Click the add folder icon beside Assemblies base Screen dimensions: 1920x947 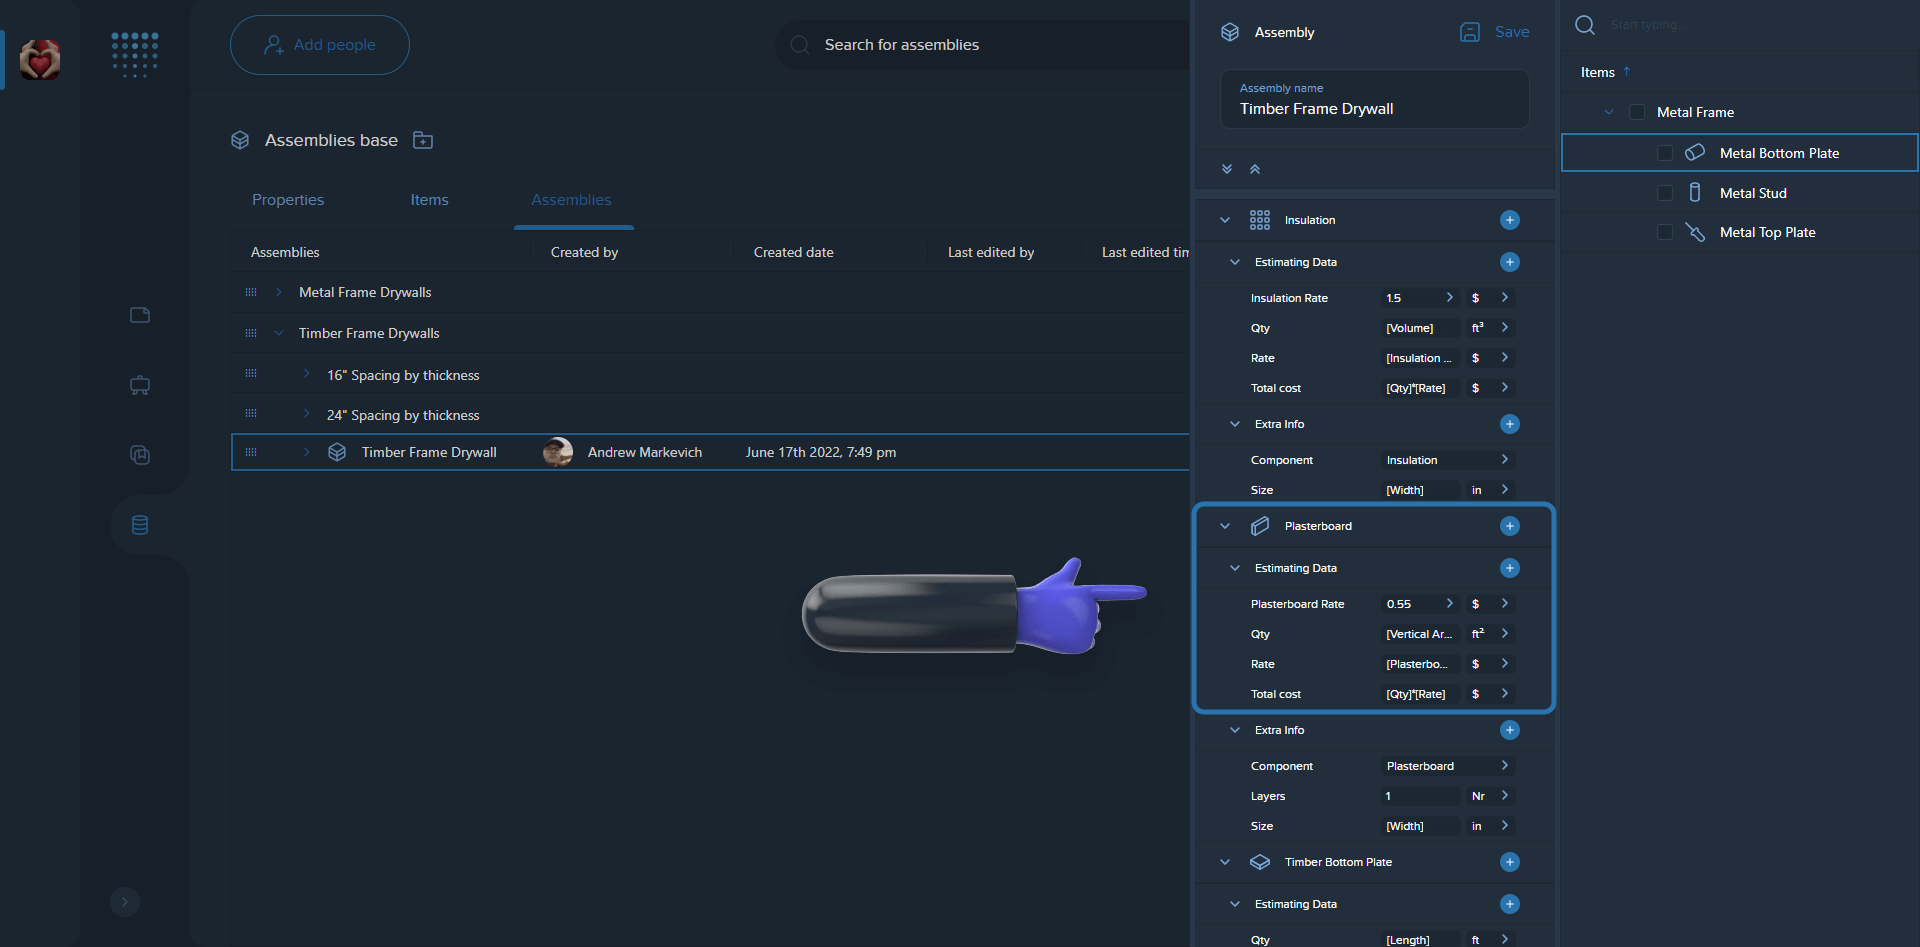[423, 140]
